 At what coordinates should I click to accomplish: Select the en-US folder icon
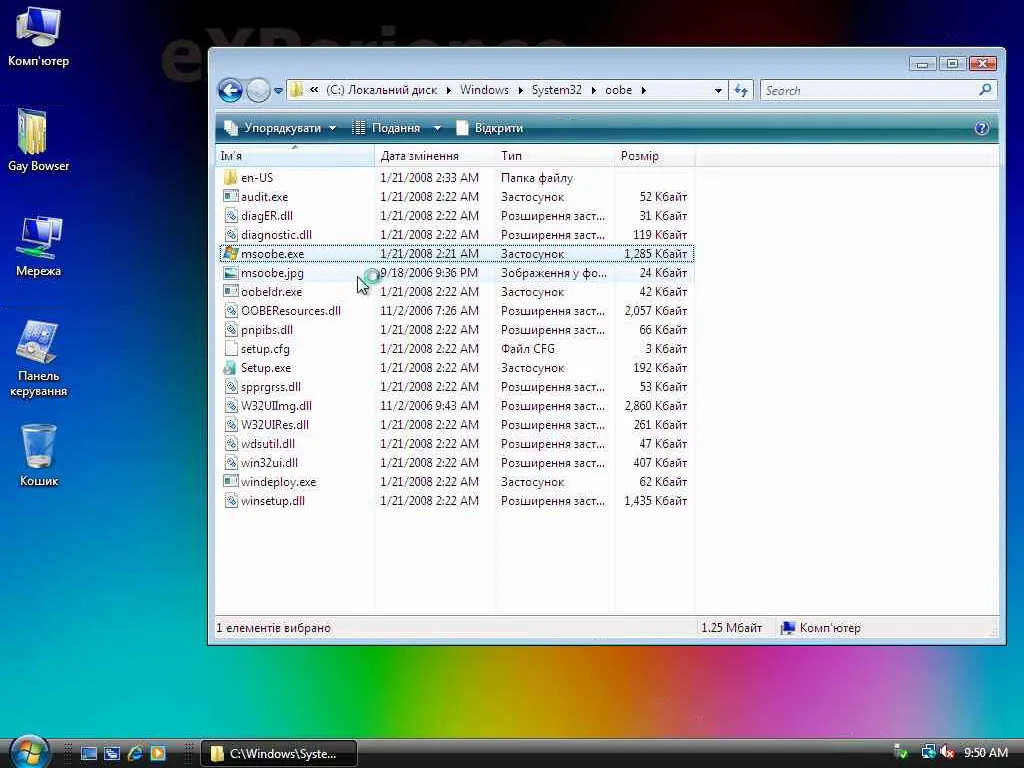point(230,178)
